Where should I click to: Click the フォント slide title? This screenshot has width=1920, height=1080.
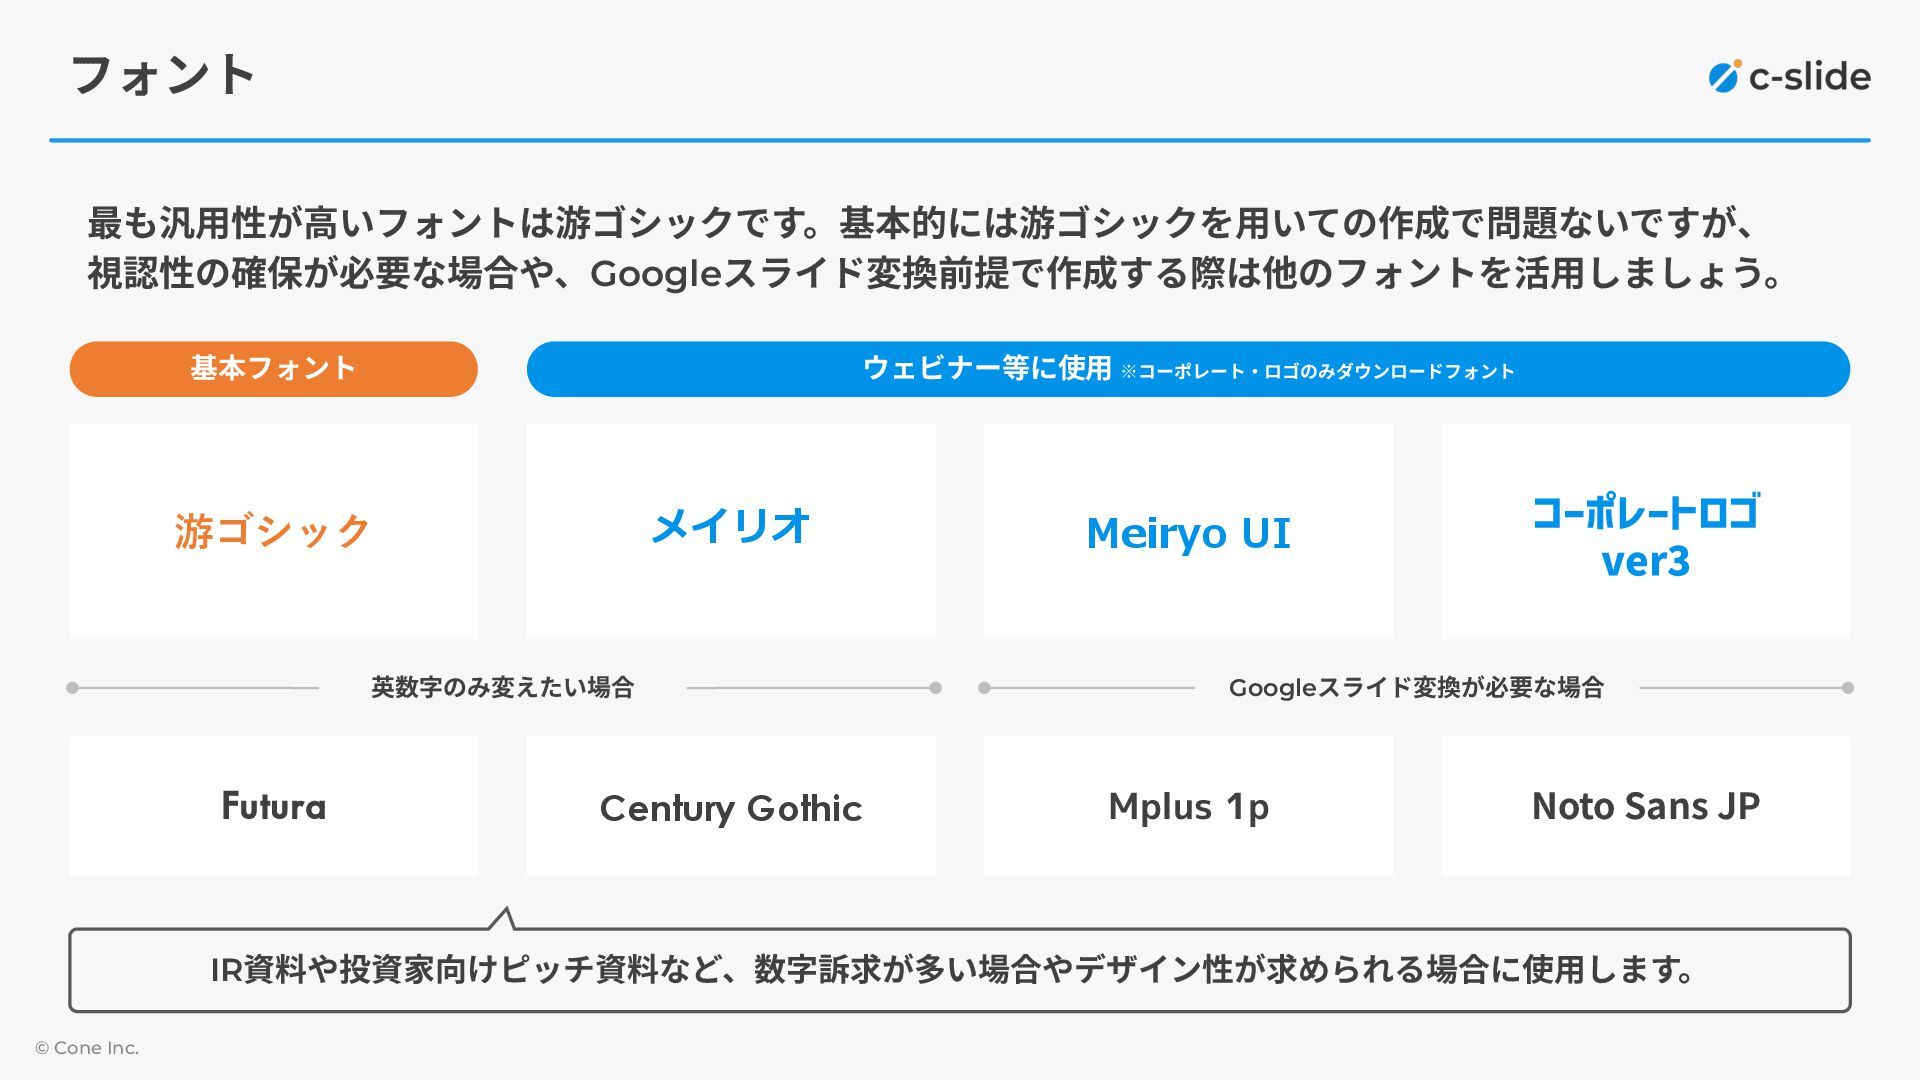point(163,76)
